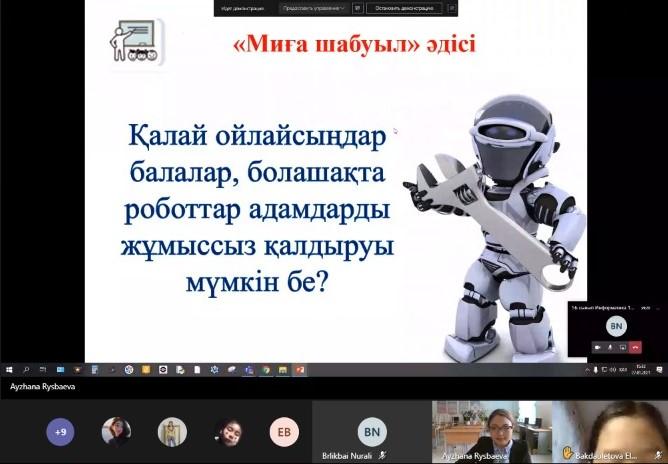
Task: Click the PowerPoint icon in the taskbar
Action: coord(299,370)
